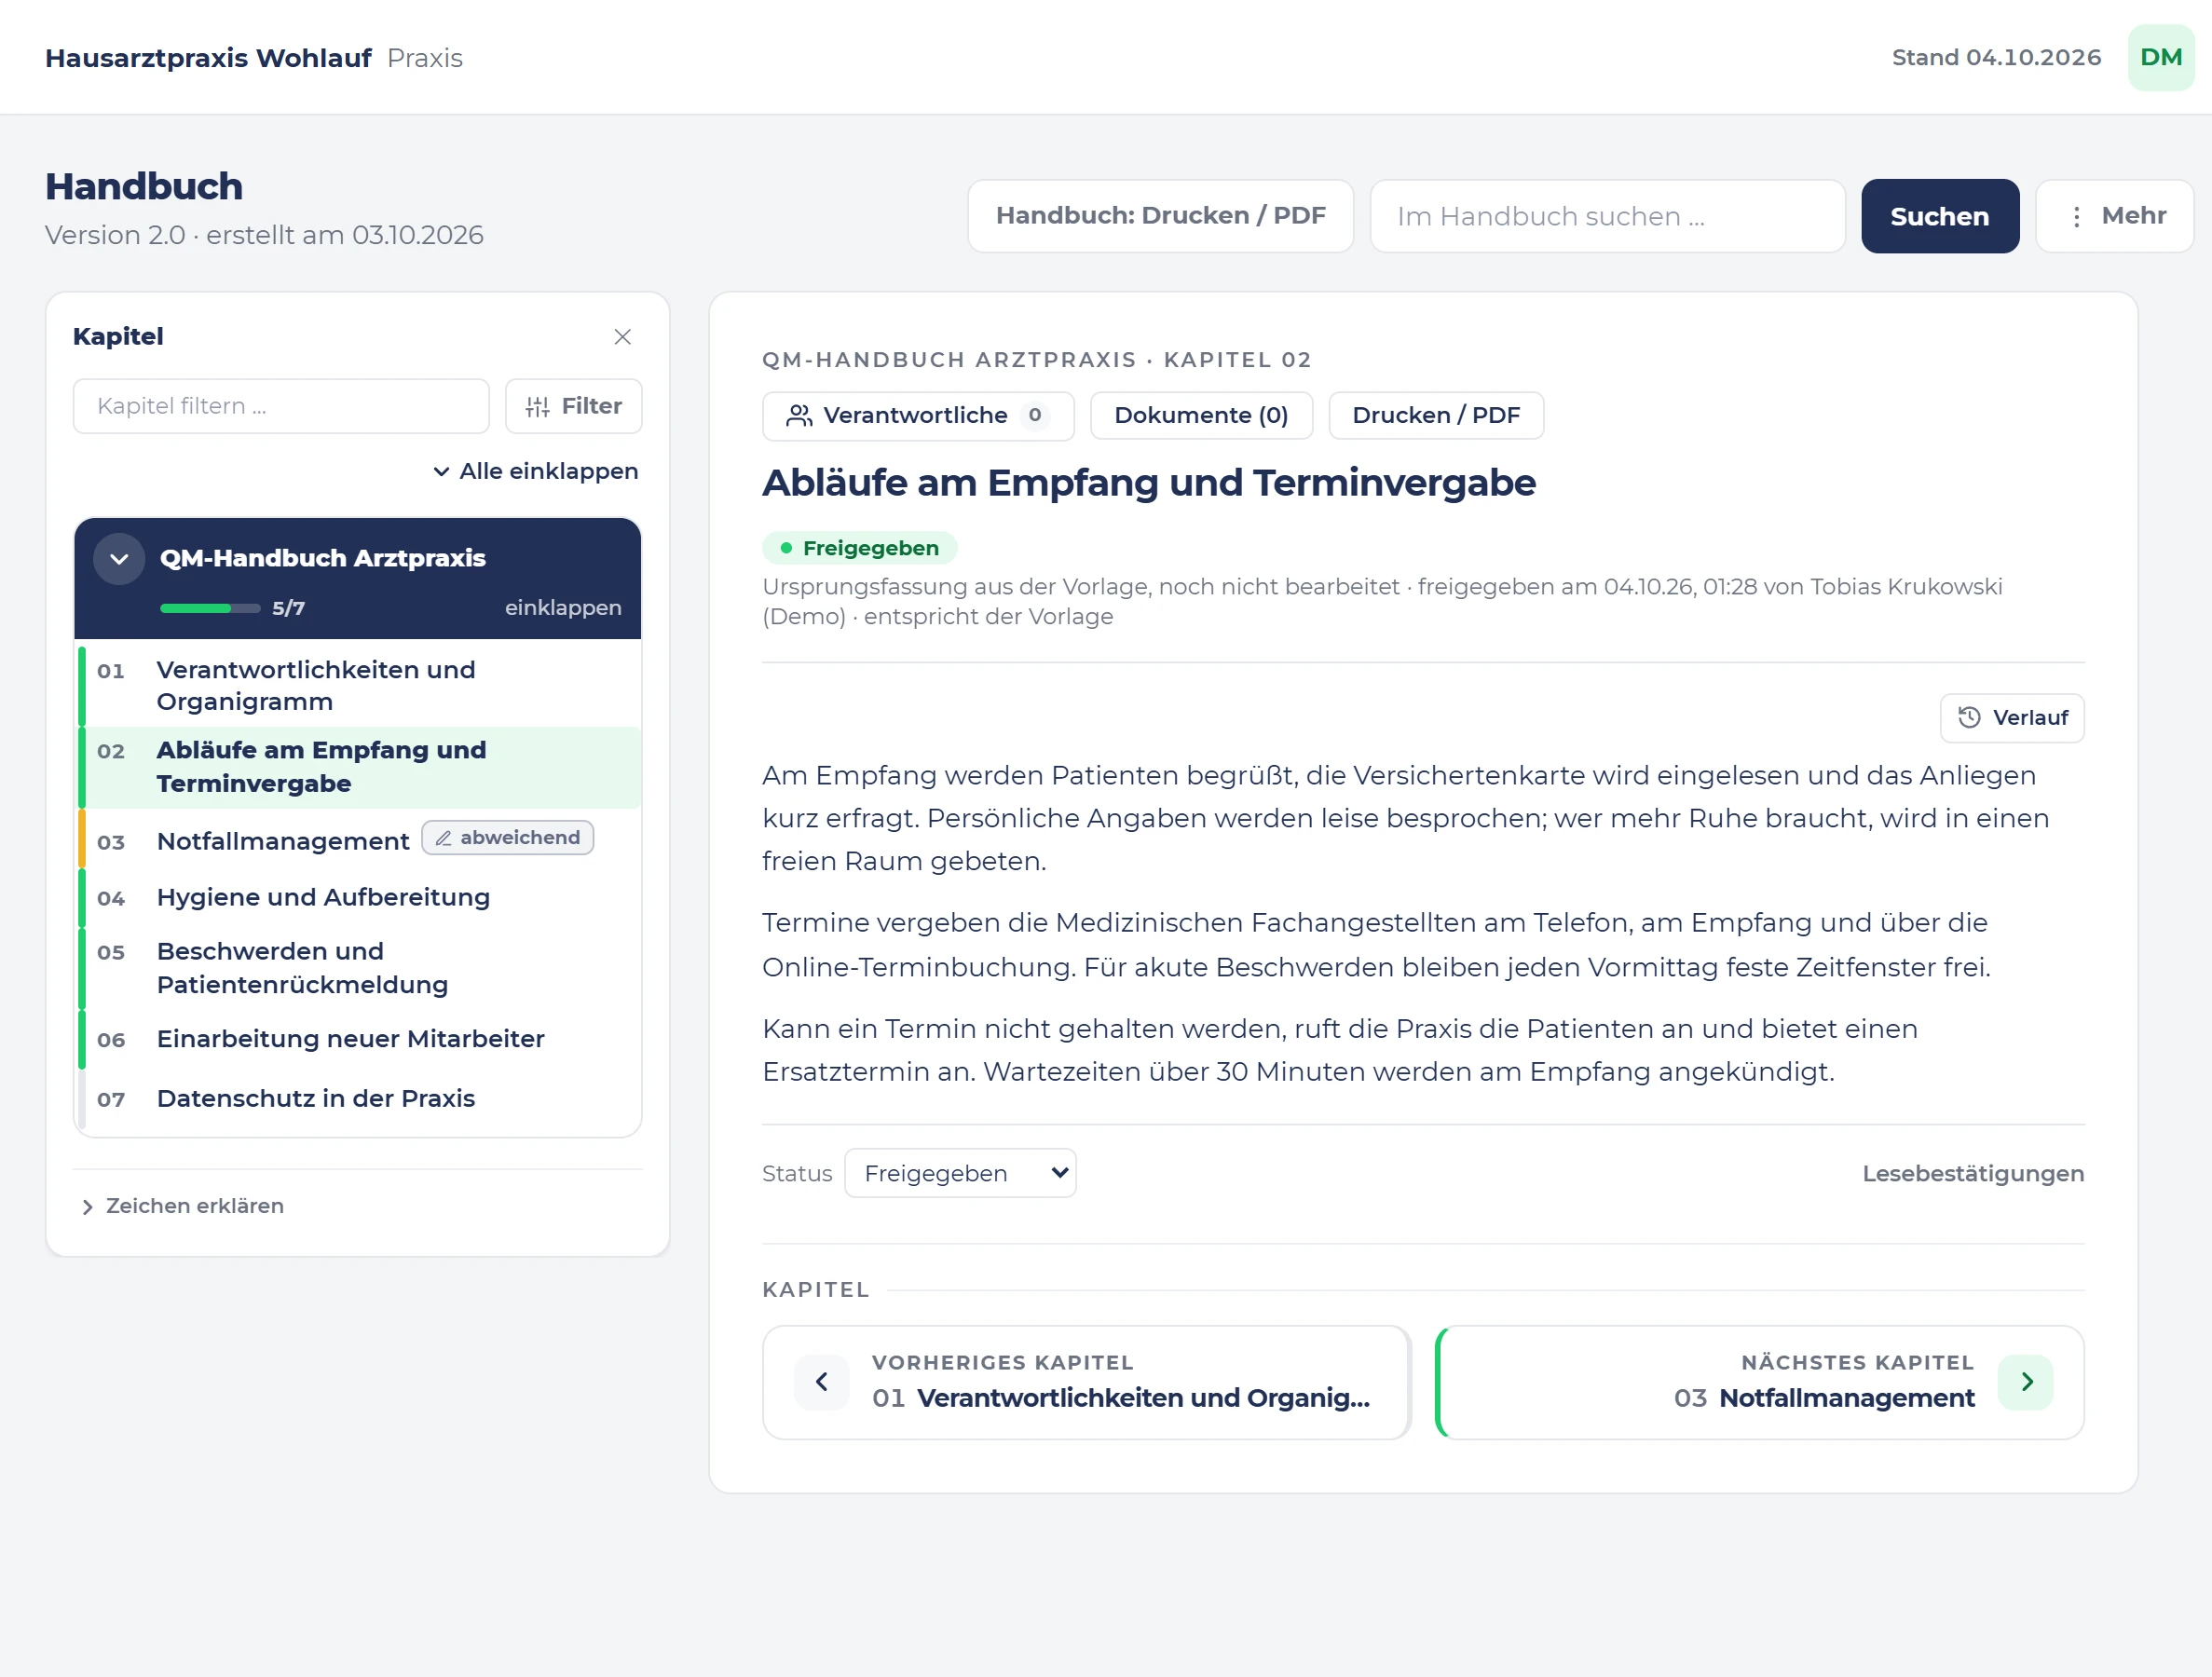The image size is (2212, 1677).
Task: Select chapter 05 Beschwerden und Patientenrückmeldung
Action: 360,968
